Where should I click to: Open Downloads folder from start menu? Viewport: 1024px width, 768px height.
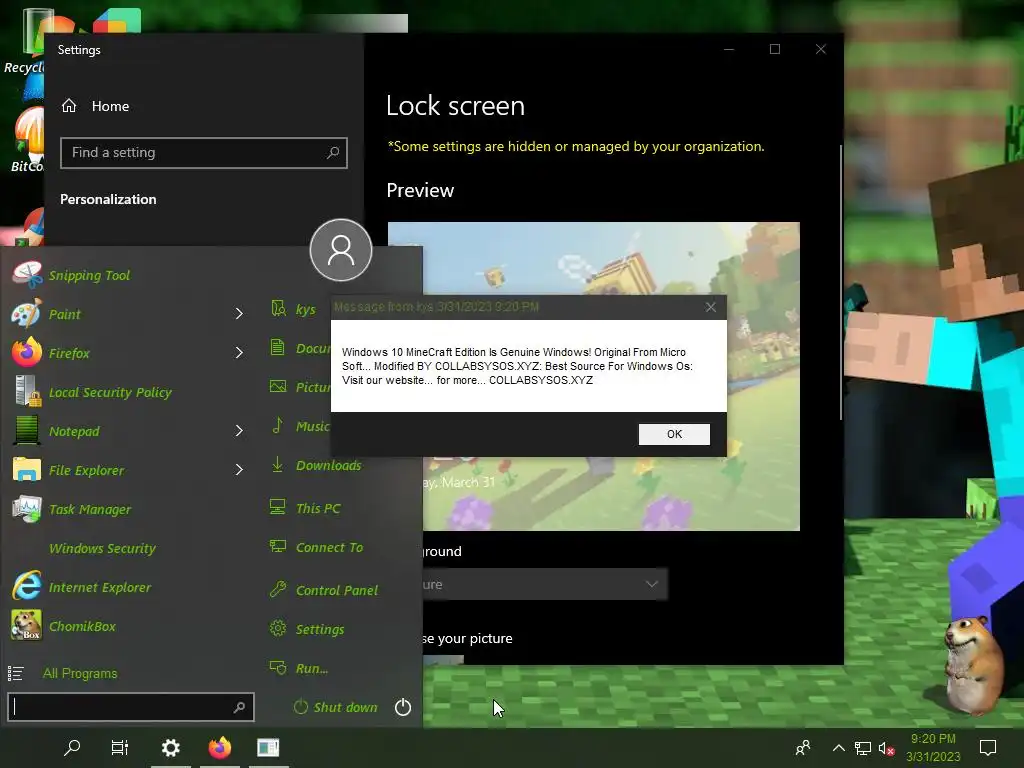coord(316,465)
